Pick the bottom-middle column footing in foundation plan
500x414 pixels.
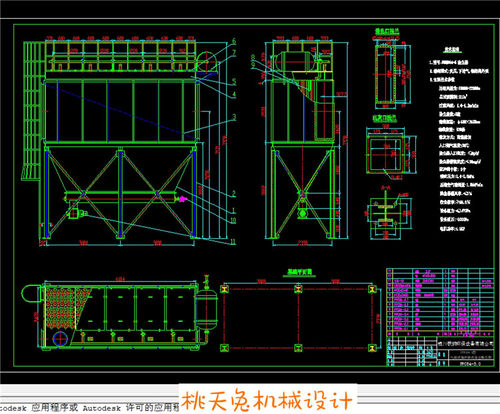tap(298, 348)
